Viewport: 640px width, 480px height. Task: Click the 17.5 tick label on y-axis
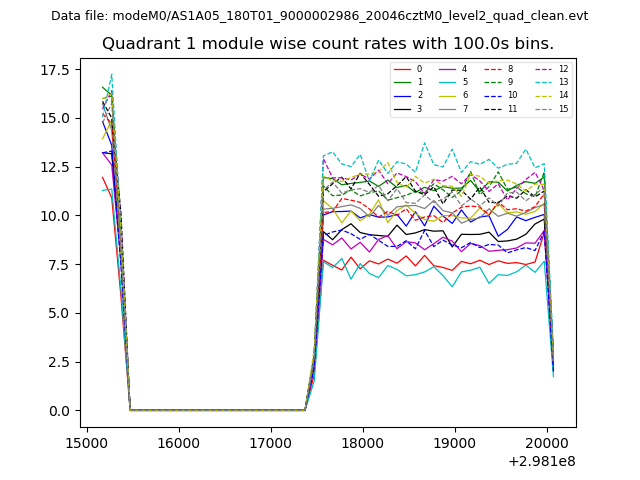tap(57, 70)
